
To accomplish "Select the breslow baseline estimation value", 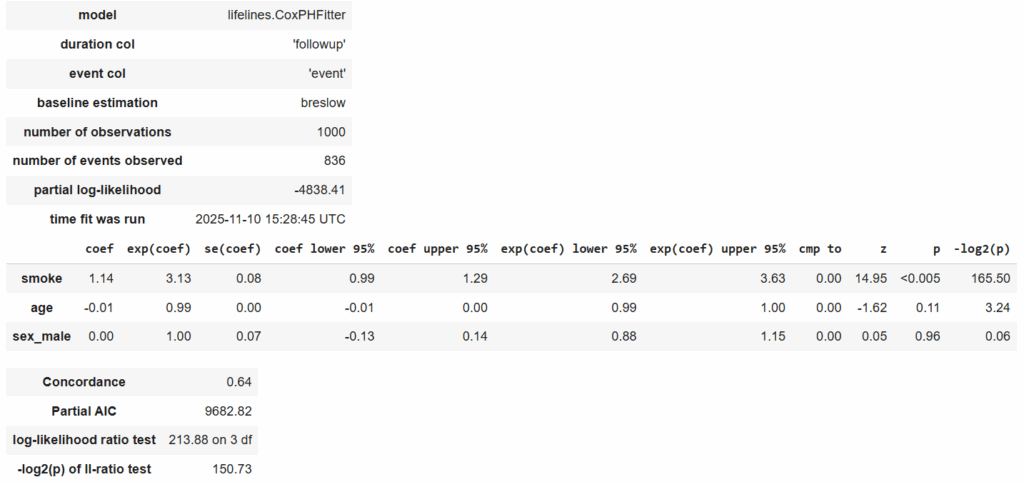I will pos(323,103).
